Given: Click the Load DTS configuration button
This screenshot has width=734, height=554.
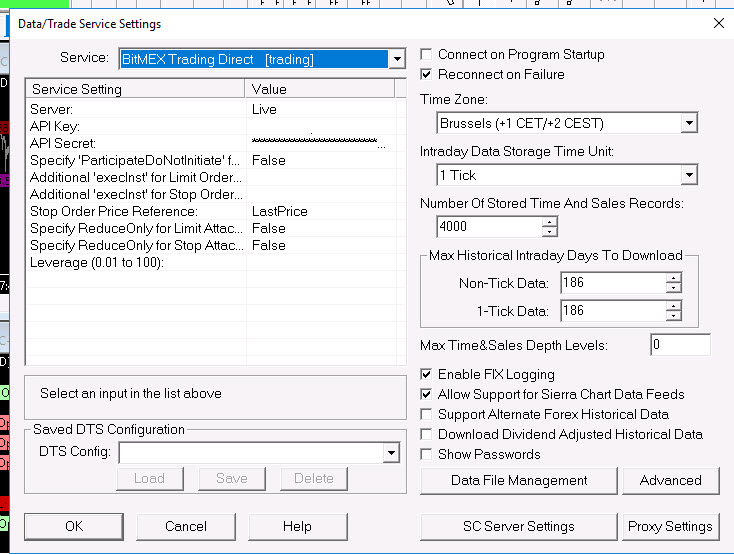Looking at the screenshot, I should coord(150,479).
